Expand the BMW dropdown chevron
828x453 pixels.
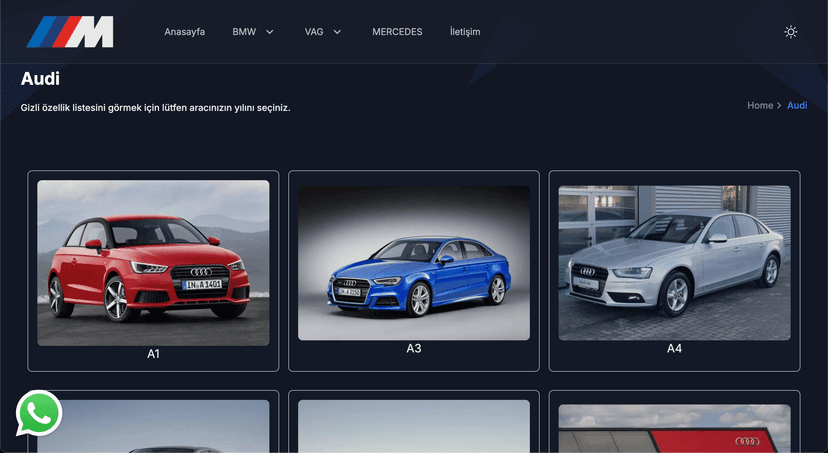pyautogui.click(x=269, y=32)
